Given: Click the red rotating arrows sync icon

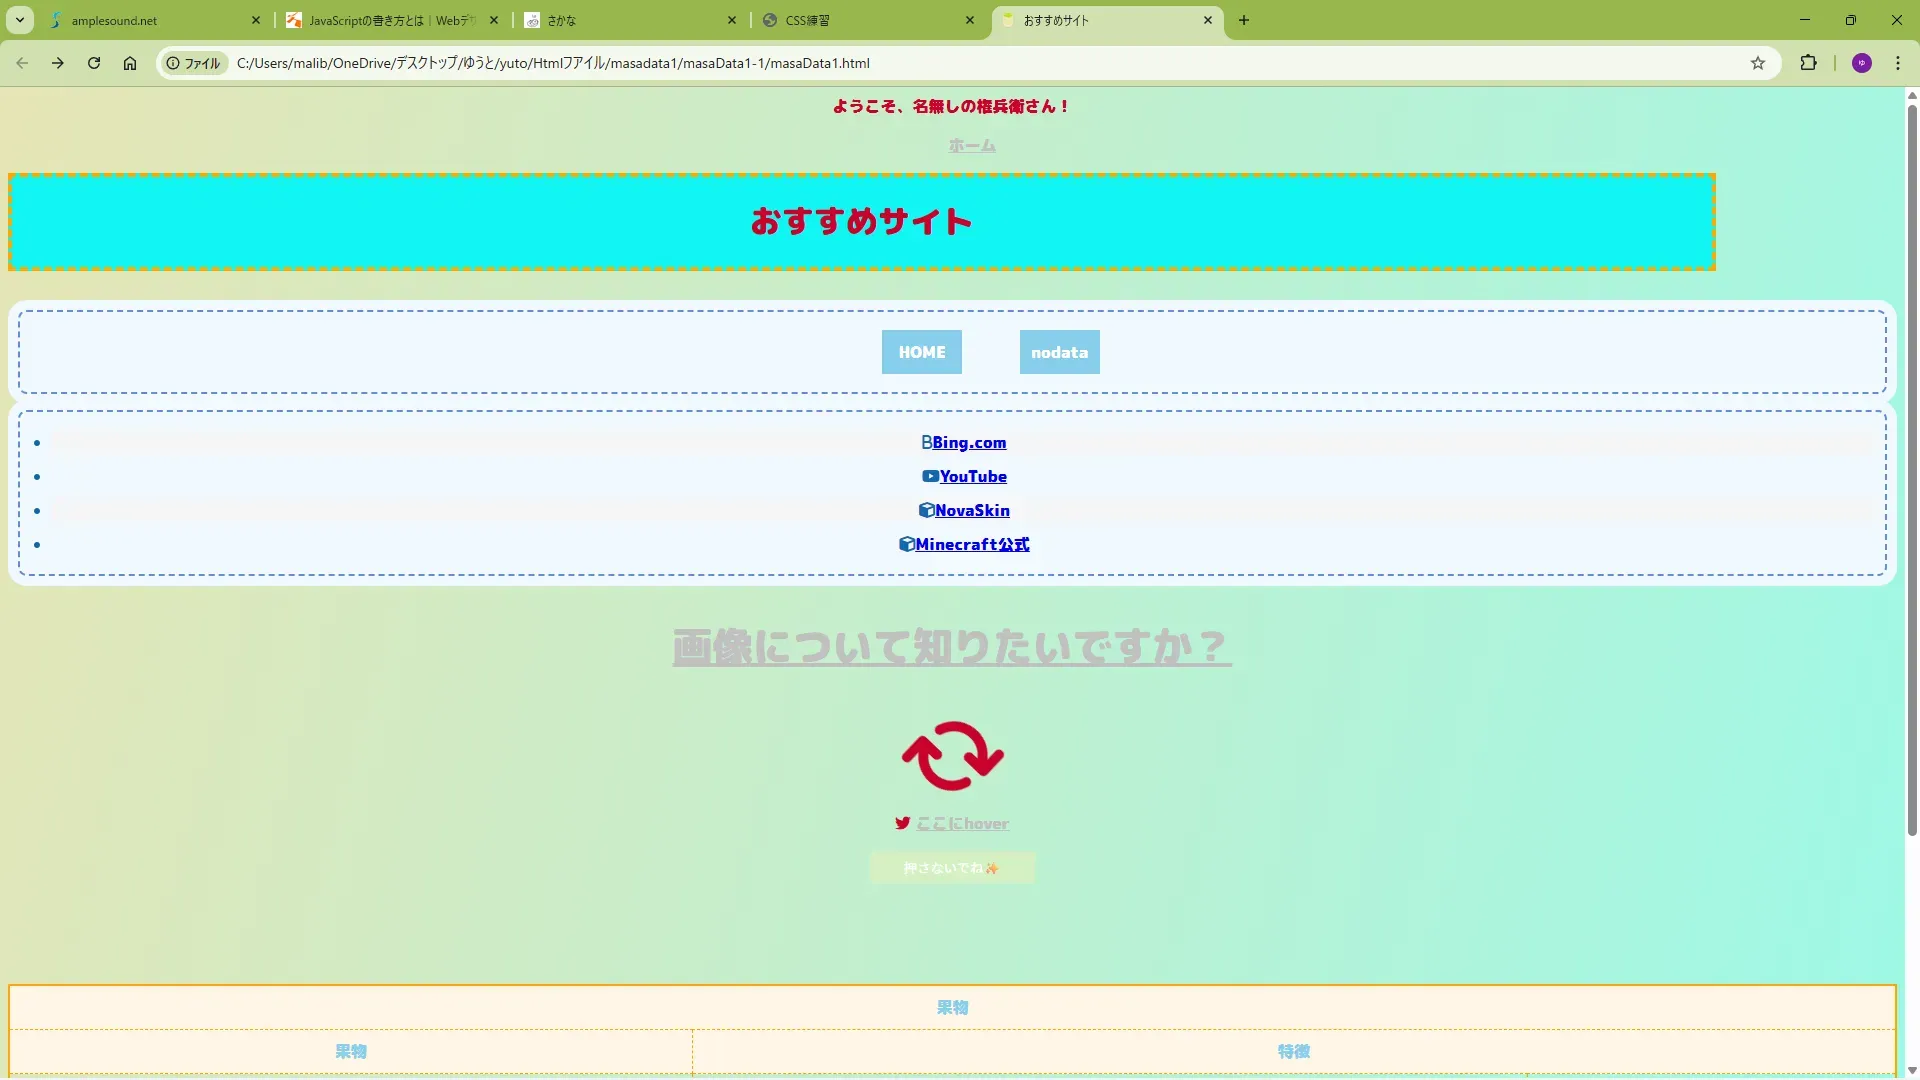Looking at the screenshot, I should point(952,756).
